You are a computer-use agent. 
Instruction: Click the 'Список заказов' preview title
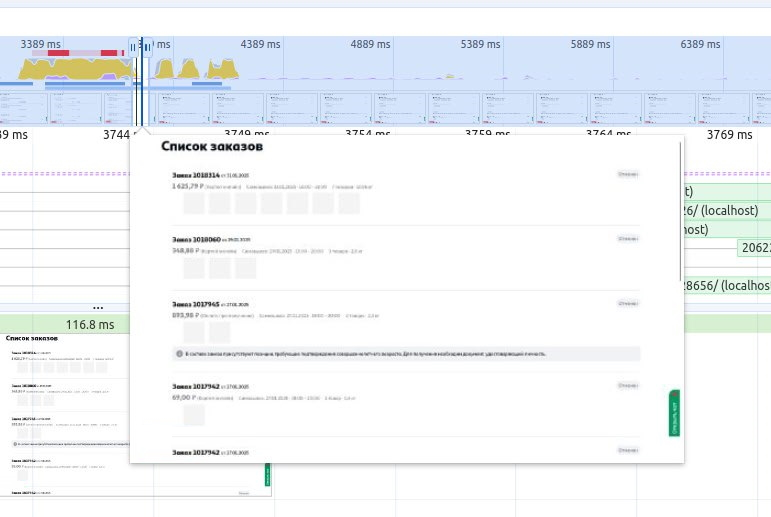pyautogui.click(x=212, y=146)
